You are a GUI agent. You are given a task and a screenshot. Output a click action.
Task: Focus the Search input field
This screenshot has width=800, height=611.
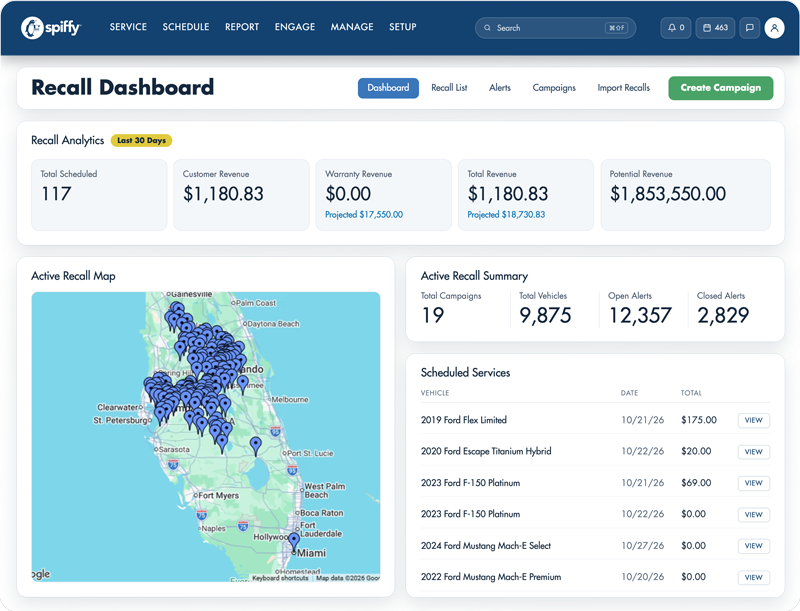[555, 28]
